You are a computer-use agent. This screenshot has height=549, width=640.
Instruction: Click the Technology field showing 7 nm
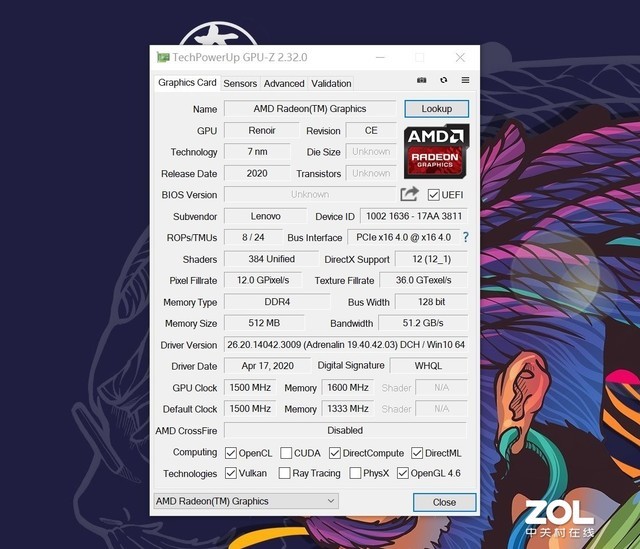click(x=257, y=151)
